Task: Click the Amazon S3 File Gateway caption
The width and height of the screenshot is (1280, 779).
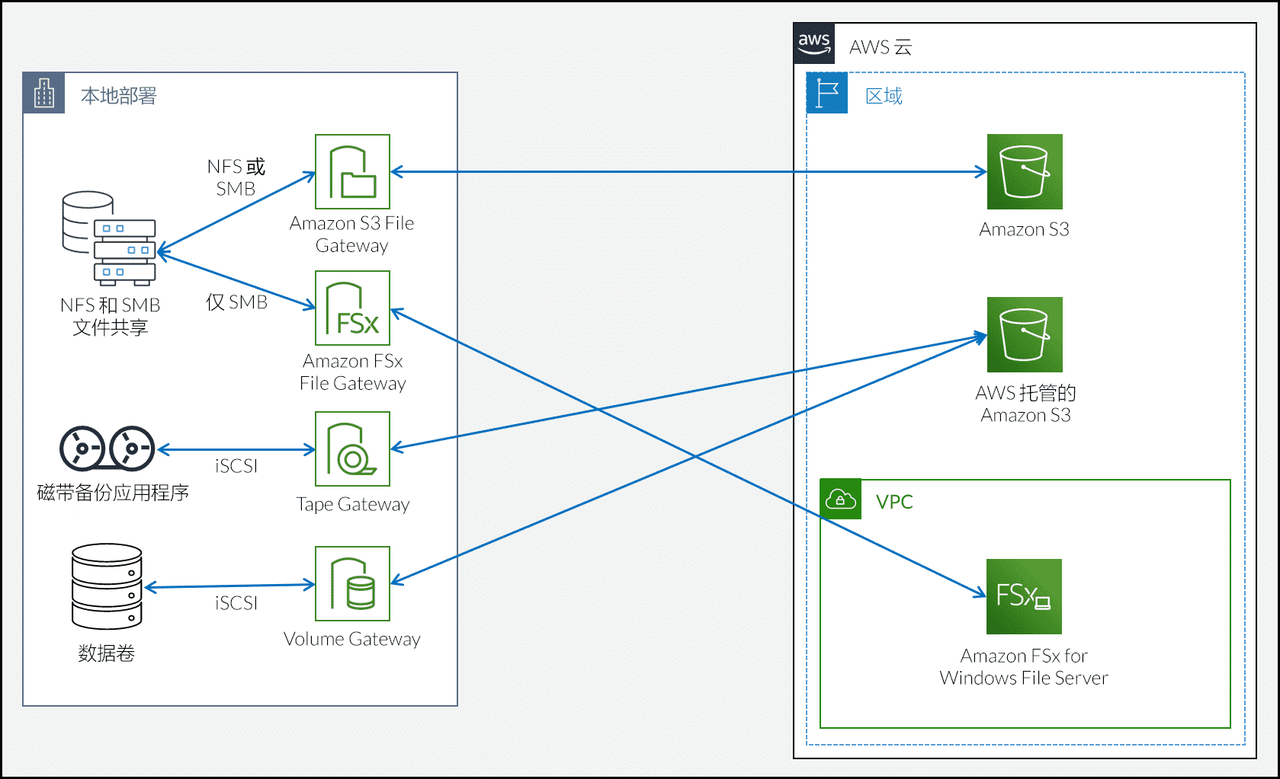Action: 352,234
